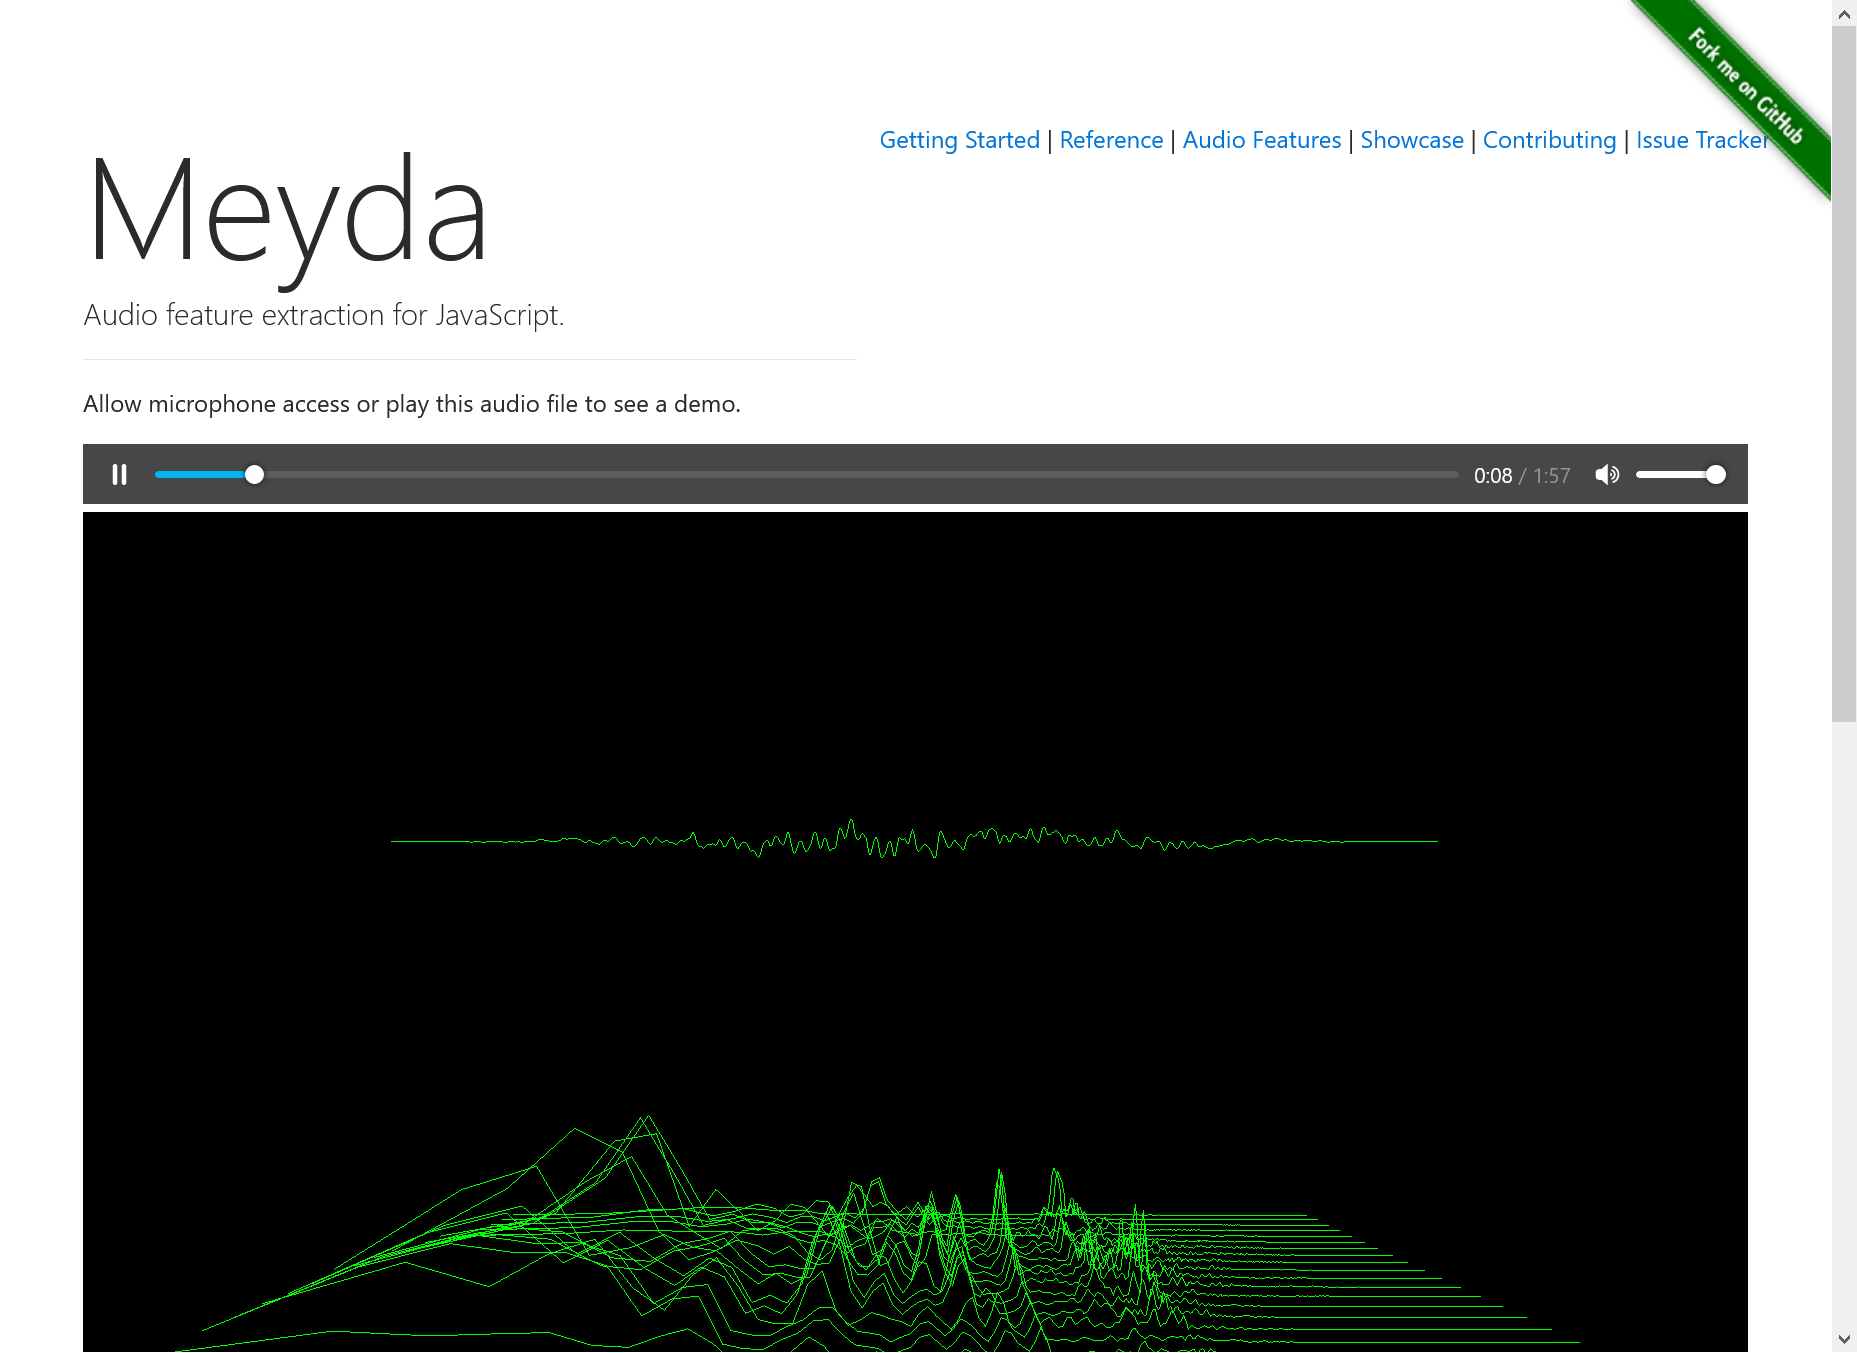
Task: Visit the Contributing page
Action: (x=1549, y=140)
